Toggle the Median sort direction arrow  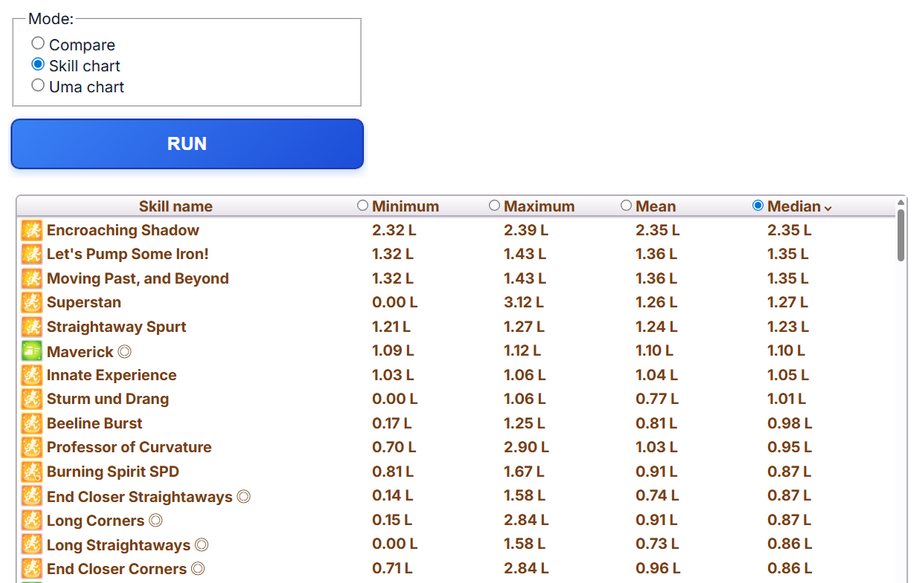point(828,208)
